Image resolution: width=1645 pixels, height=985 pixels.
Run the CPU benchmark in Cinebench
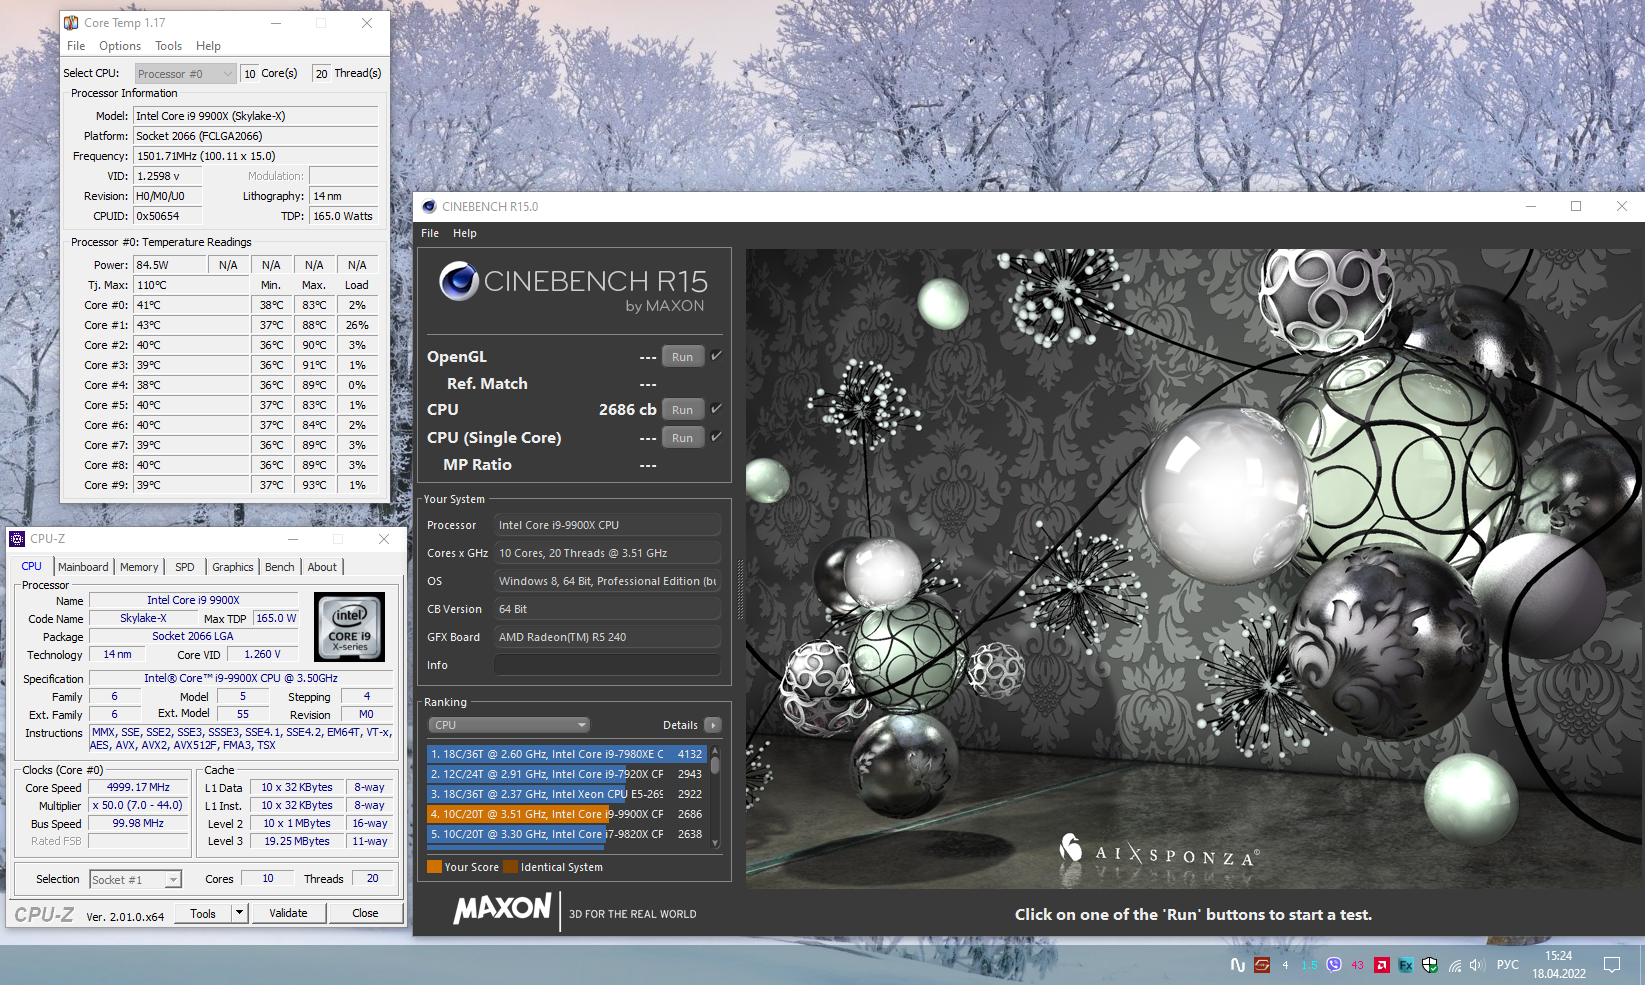click(683, 410)
